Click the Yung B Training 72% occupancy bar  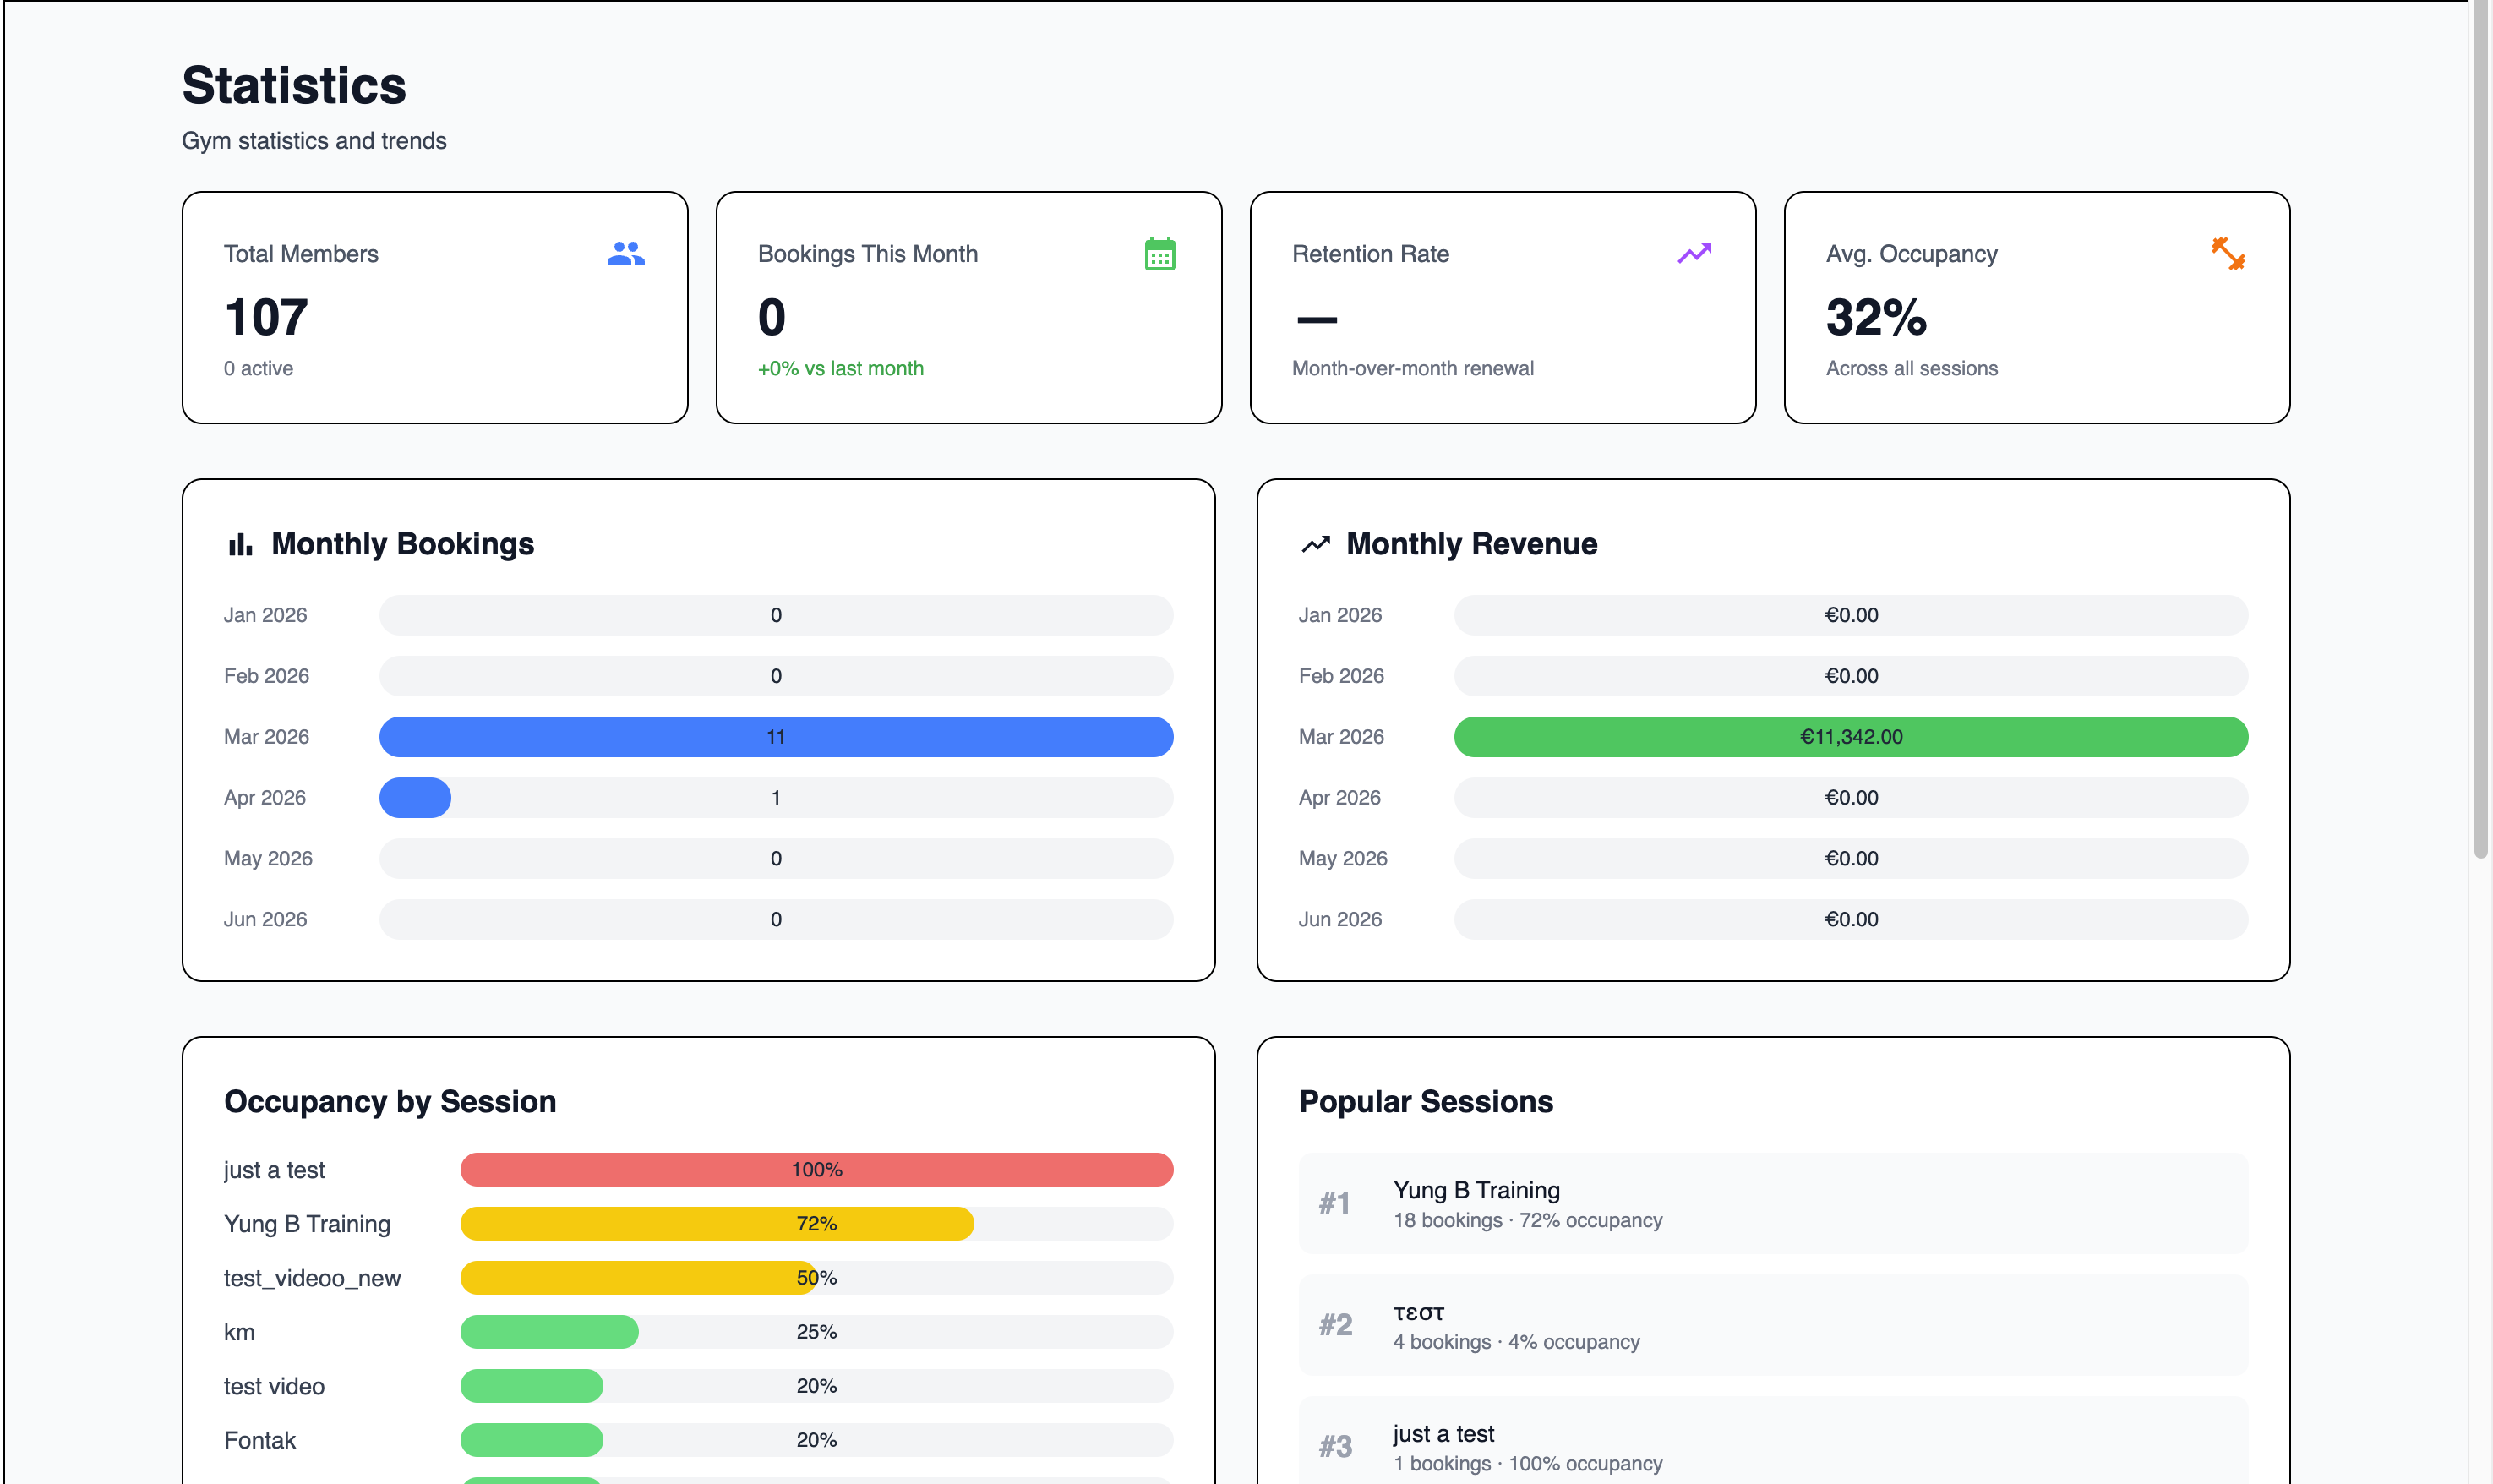click(817, 1224)
